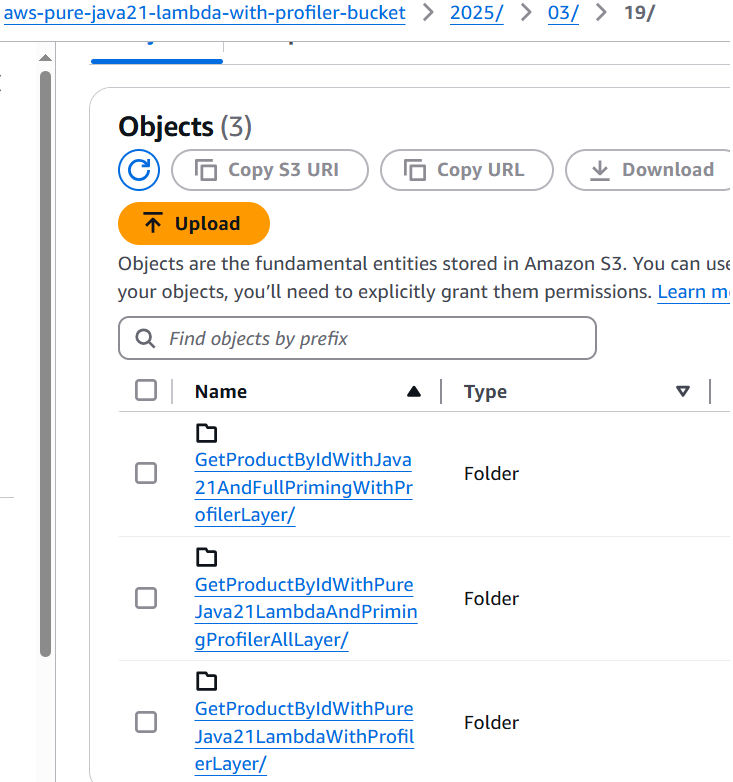This screenshot has height=782, width=733.
Task: Select checkbox for GetProductByIdWithJava21AndFullPrimingWithProfilerLayer
Action: 146,473
